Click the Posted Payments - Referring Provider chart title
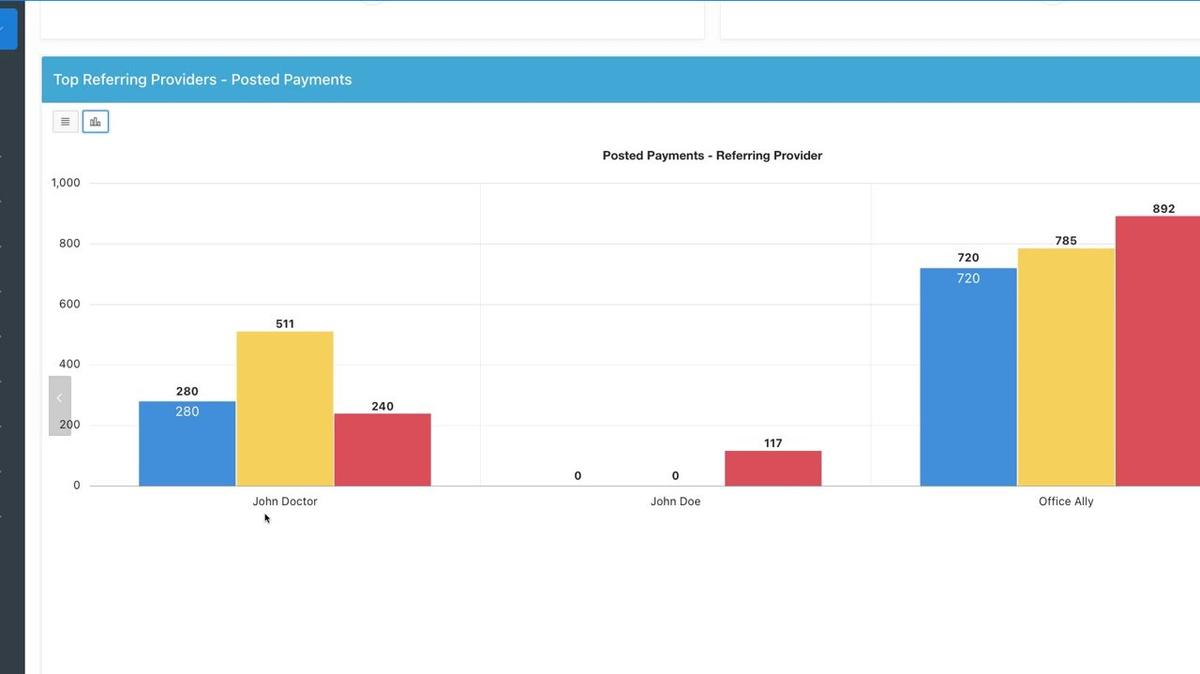This screenshot has height=674, width=1200. pos(712,156)
